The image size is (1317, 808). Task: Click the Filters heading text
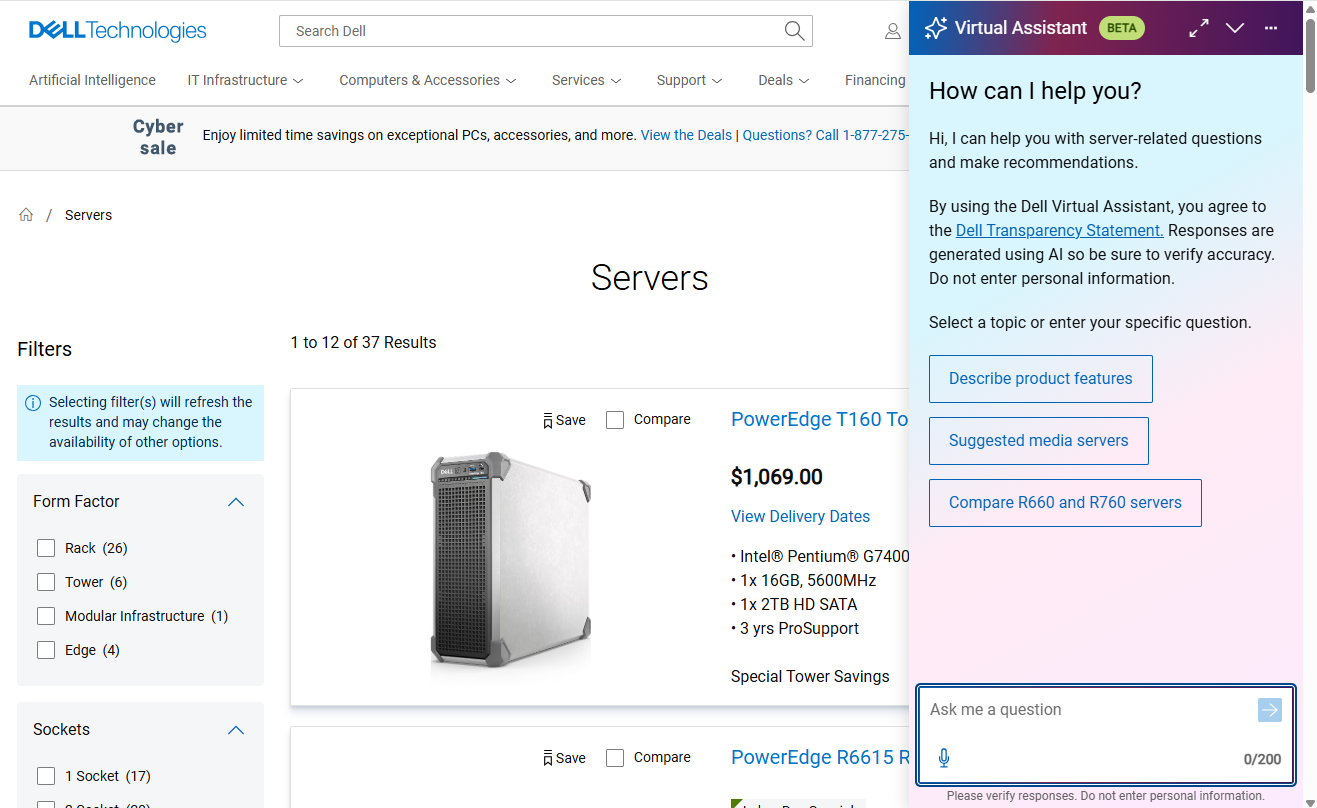click(x=45, y=349)
